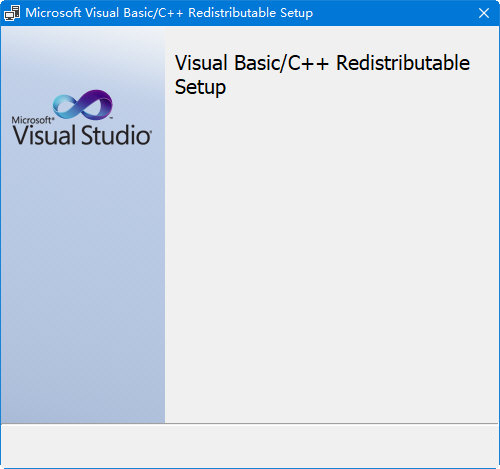
Task: Click 'C++' in the main heading
Action: pos(308,63)
